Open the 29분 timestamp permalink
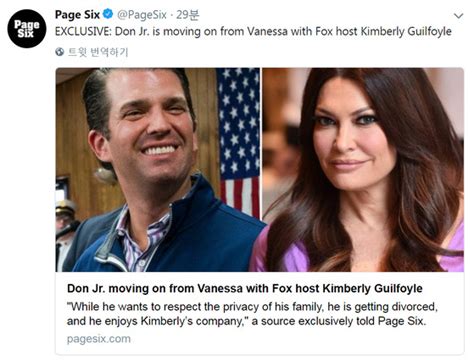This screenshot has width=474, height=361. 188,15
